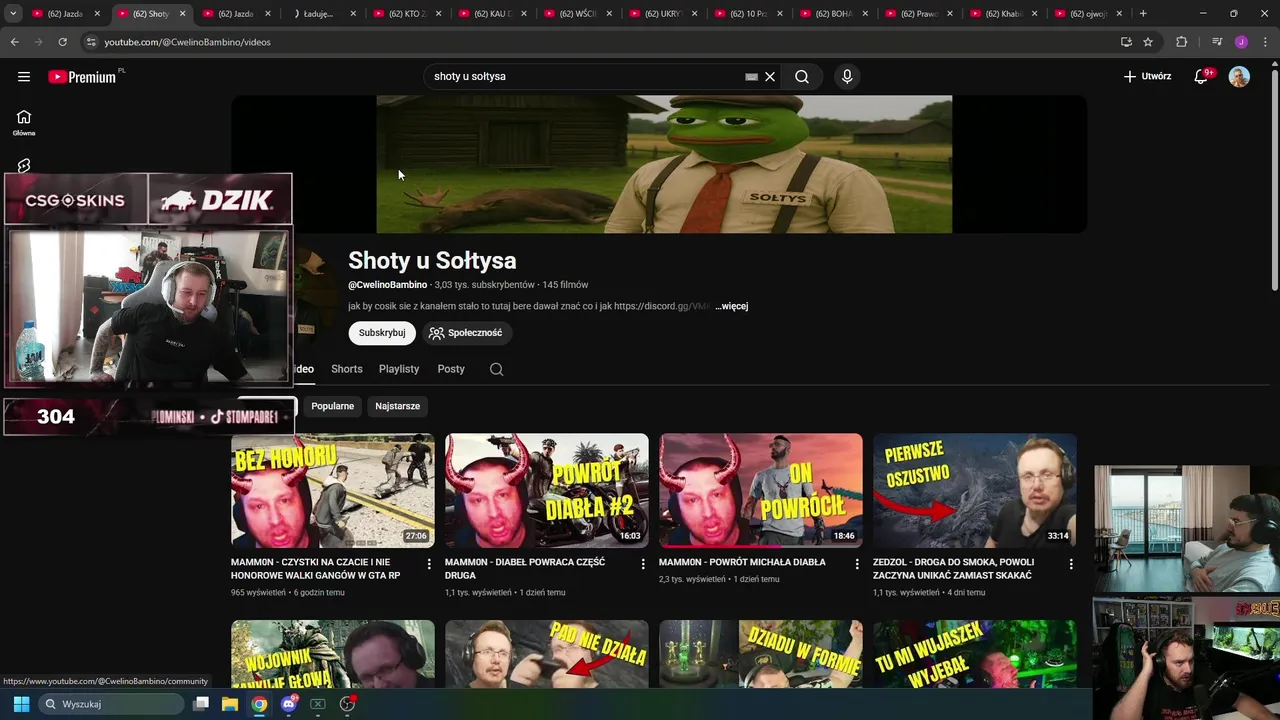
Task: Open the Społeczność community button
Action: (x=466, y=333)
